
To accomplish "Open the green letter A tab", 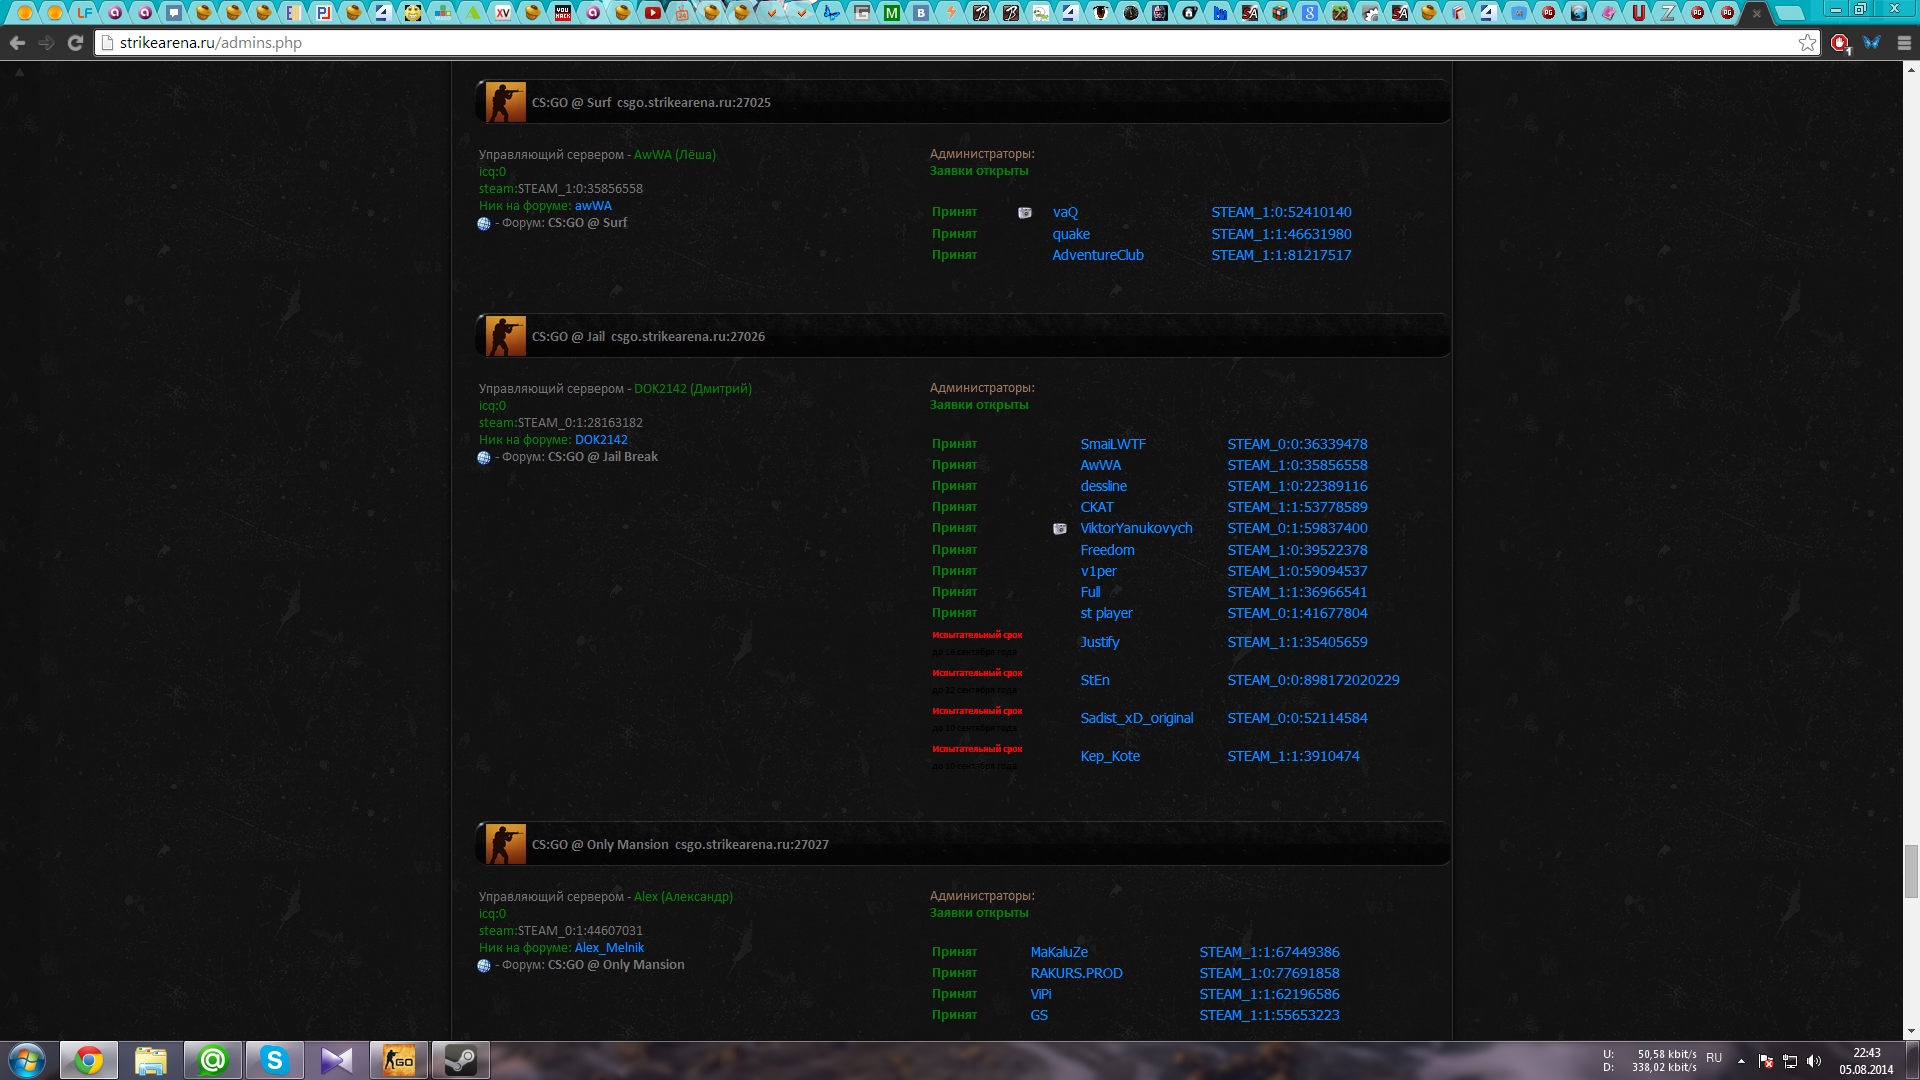I will pos(472,13).
